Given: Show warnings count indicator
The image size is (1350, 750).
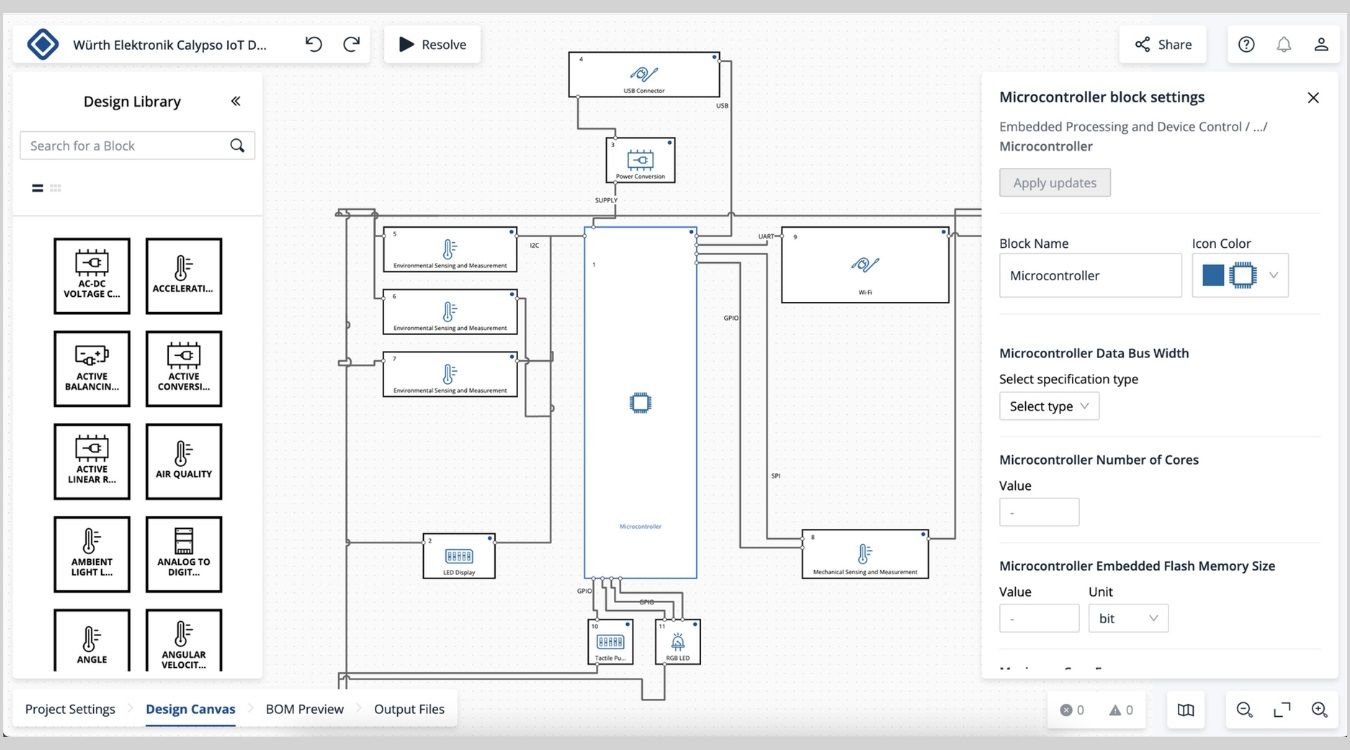Looking at the screenshot, I should click(1121, 710).
